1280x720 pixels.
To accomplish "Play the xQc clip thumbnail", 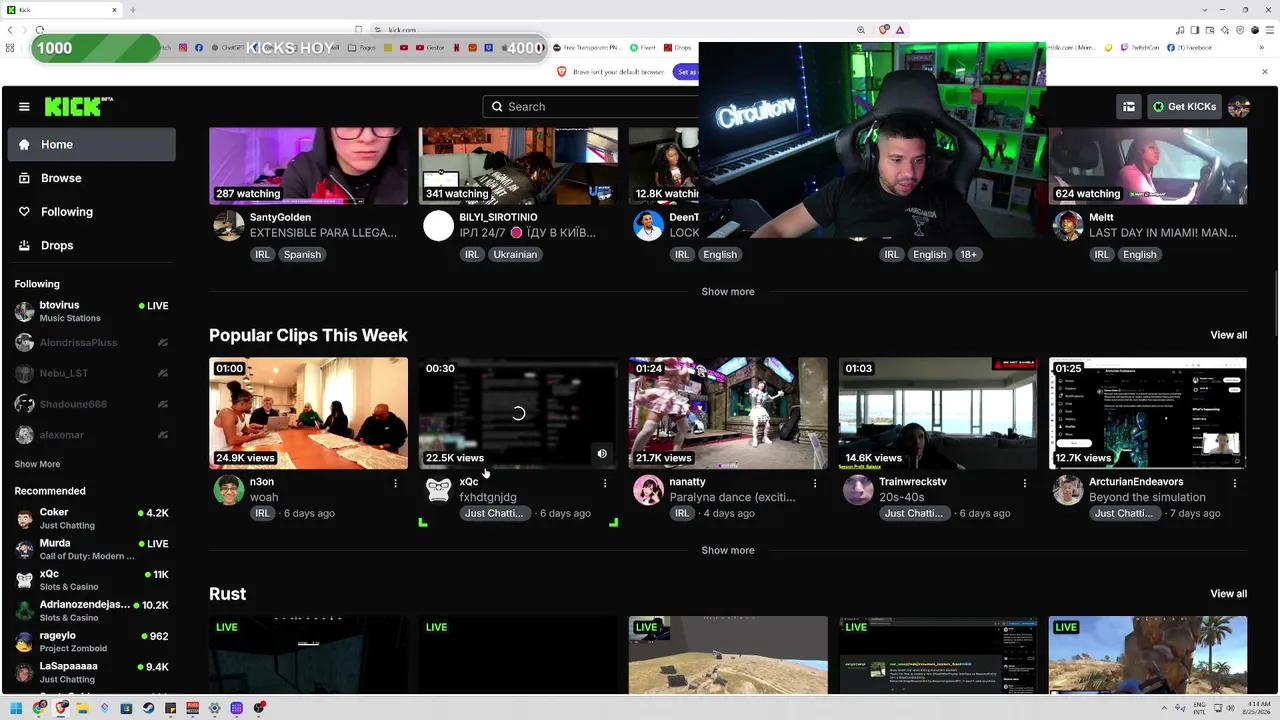I will click(x=518, y=413).
